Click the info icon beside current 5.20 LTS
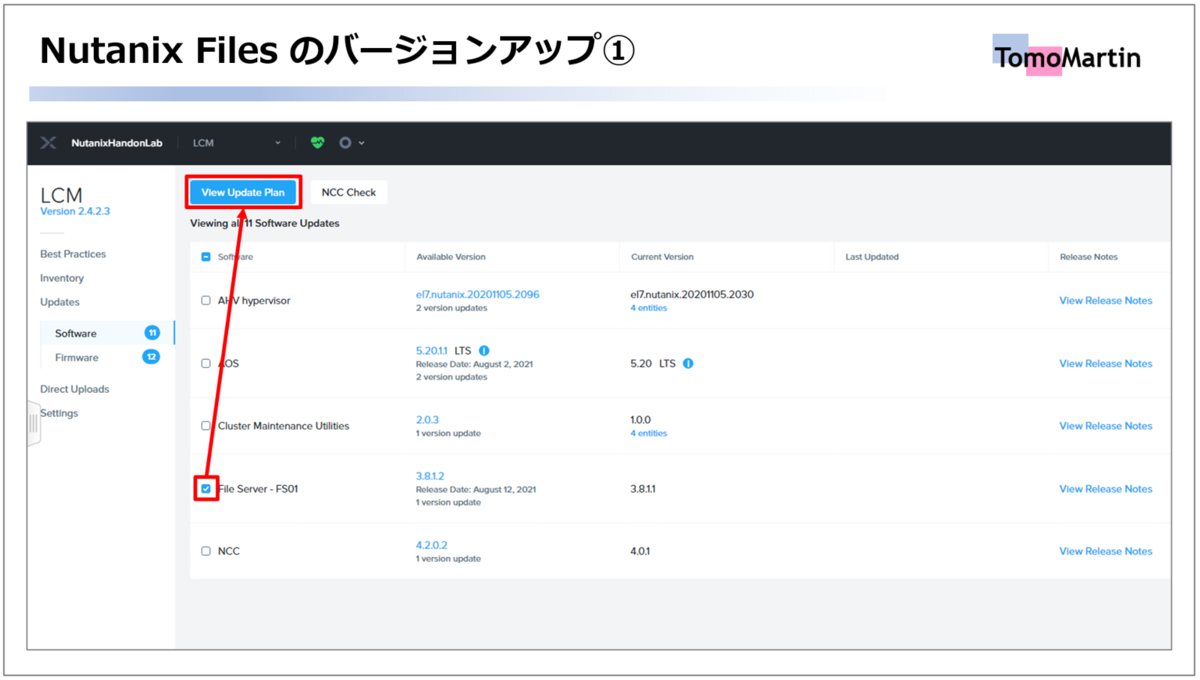The height and width of the screenshot is (680, 1200). (x=688, y=363)
